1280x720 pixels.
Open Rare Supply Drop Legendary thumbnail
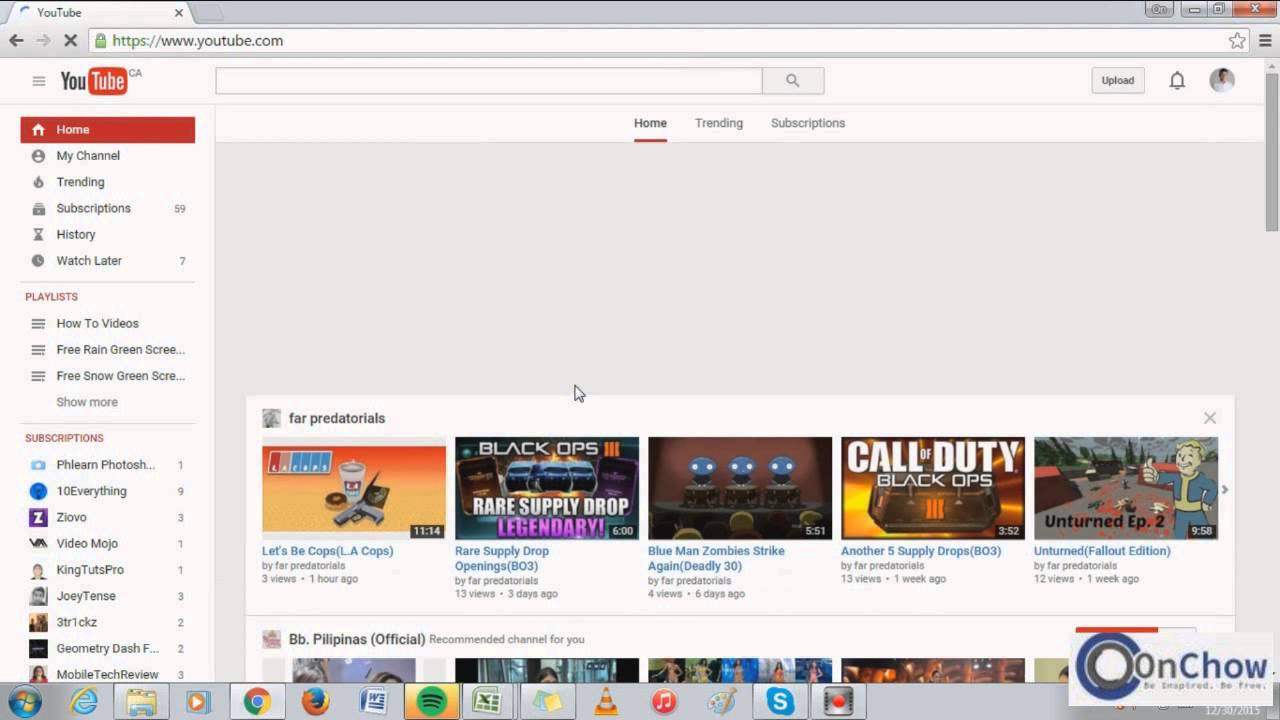(x=547, y=488)
